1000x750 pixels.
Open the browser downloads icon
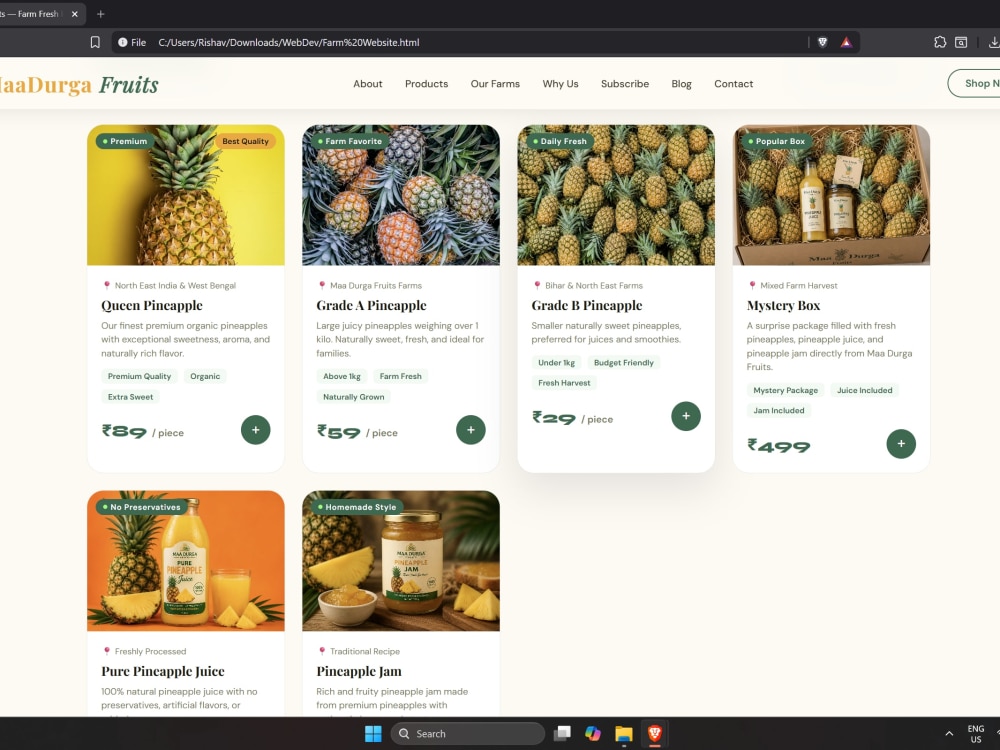click(993, 42)
